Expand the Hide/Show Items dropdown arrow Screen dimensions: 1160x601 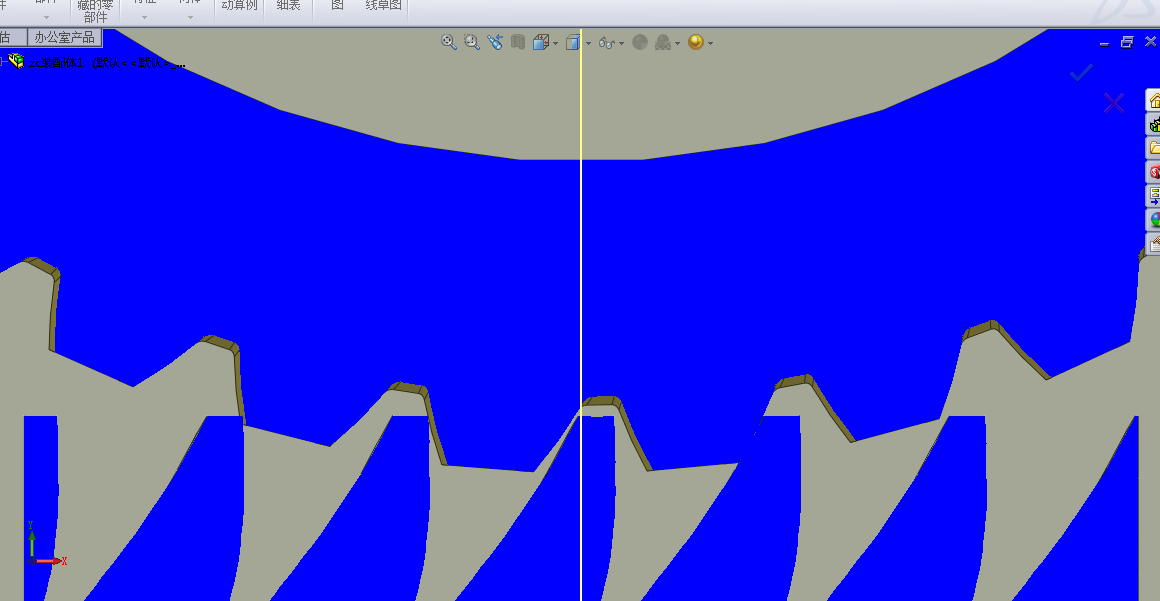click(x=621, y=43)
